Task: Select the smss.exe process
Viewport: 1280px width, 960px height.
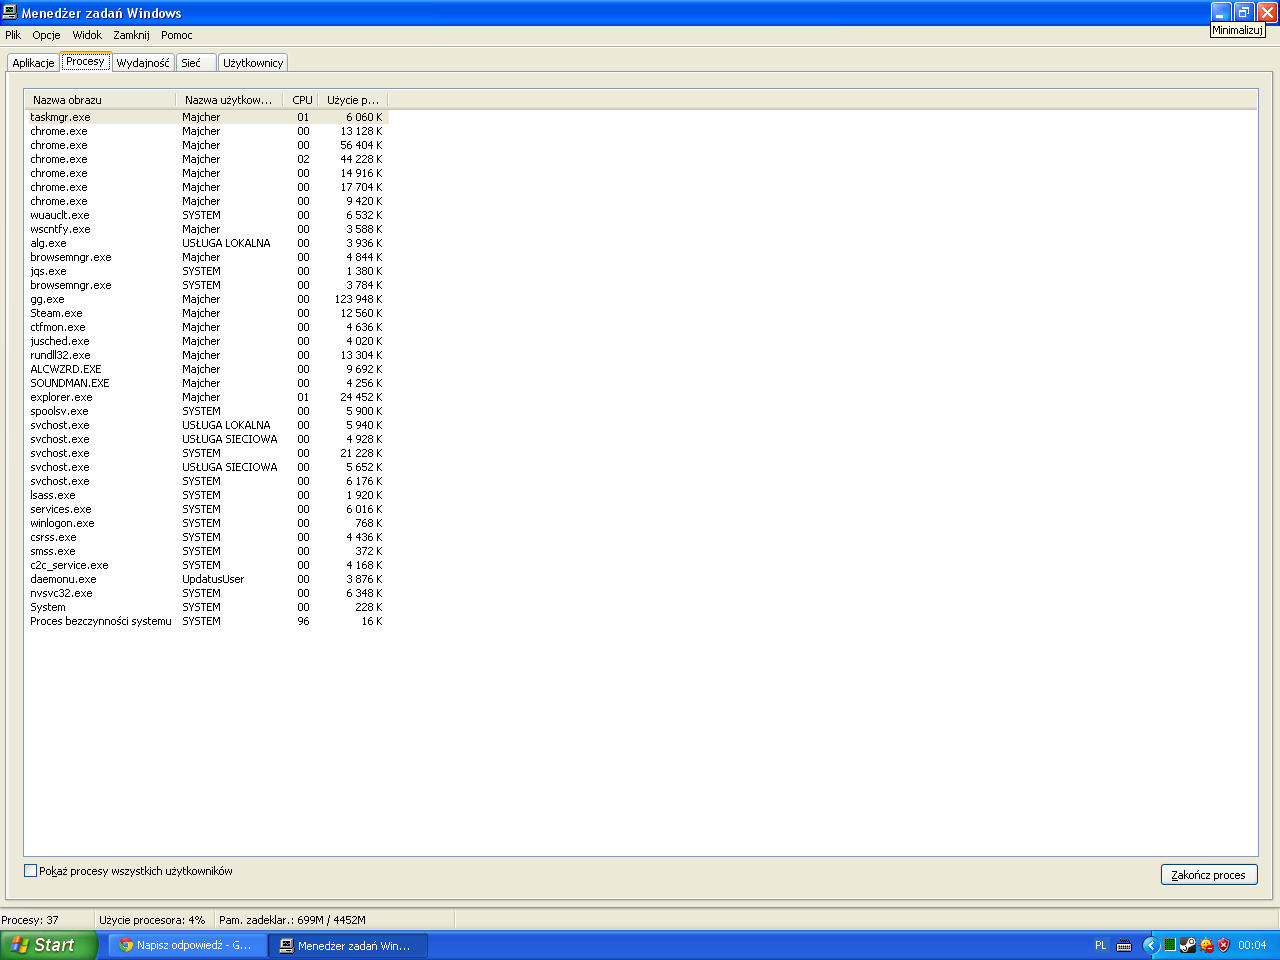Action: click(x=206, y=551)
